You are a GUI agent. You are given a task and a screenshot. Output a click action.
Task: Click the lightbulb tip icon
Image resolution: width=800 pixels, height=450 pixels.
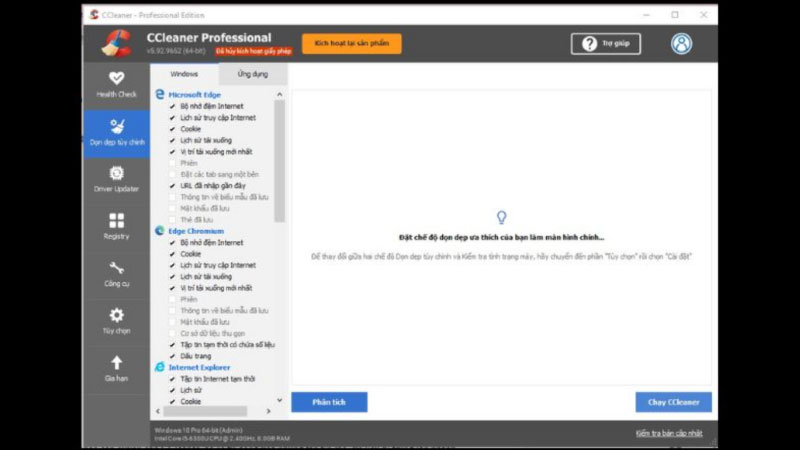point(502,218)
